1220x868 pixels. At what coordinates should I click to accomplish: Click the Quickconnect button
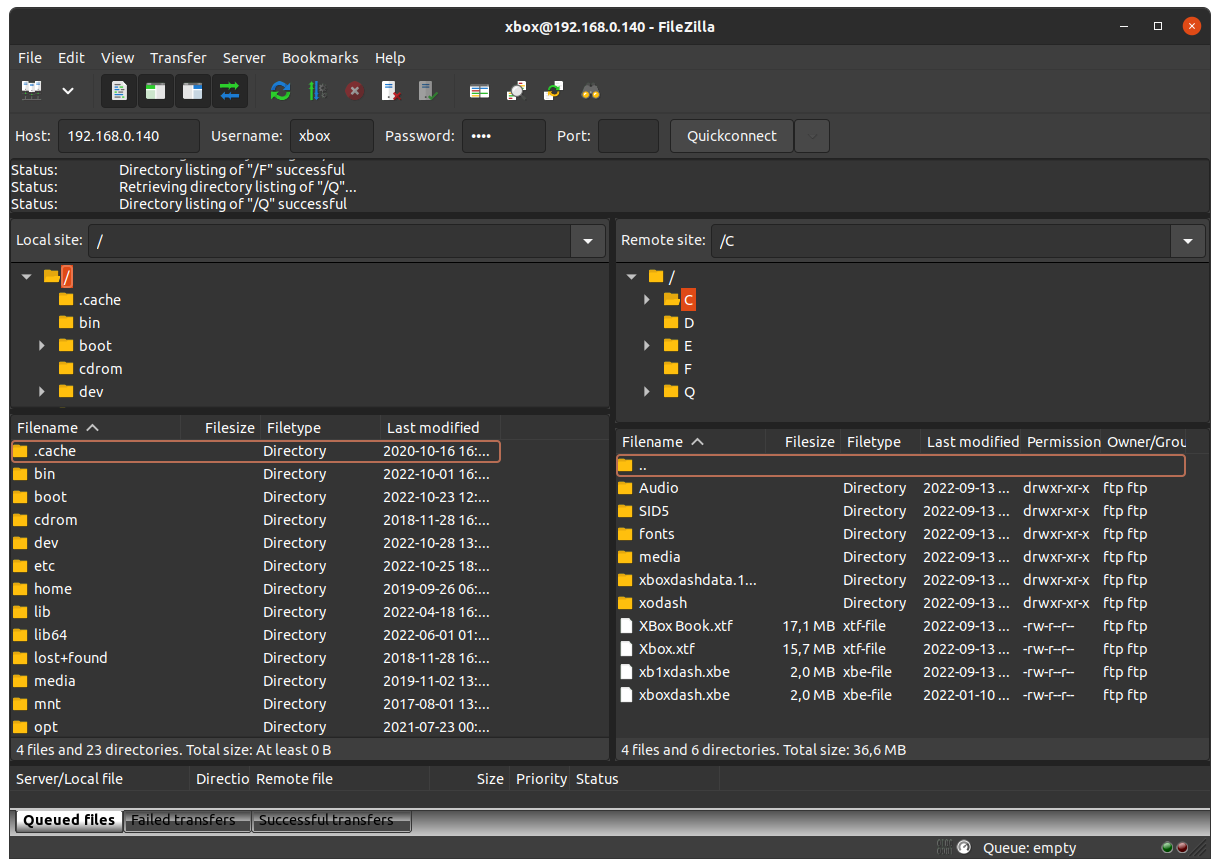click(732, 136)
